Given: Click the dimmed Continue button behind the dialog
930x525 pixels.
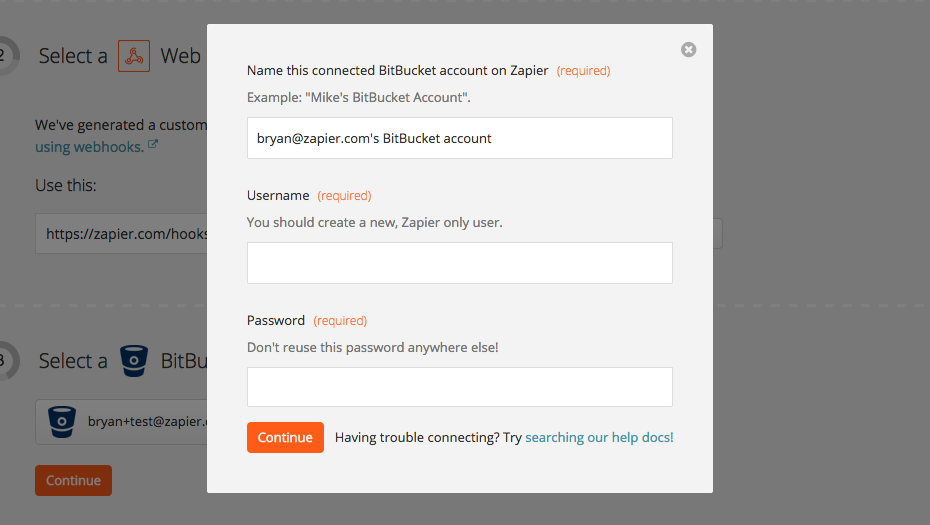Looking at the screenshot, I should tap(74, 481).
